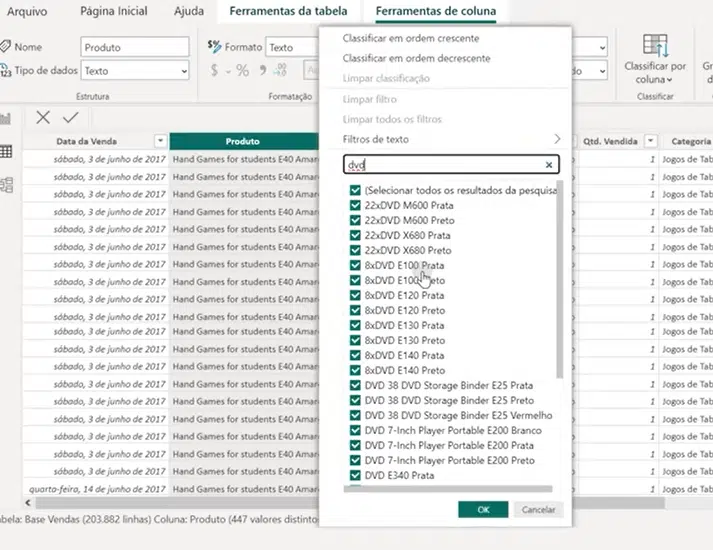Viewport: 713px width, 550px height.
Task: Open lower right ribbon dropdown
Action: pos(602,71)
